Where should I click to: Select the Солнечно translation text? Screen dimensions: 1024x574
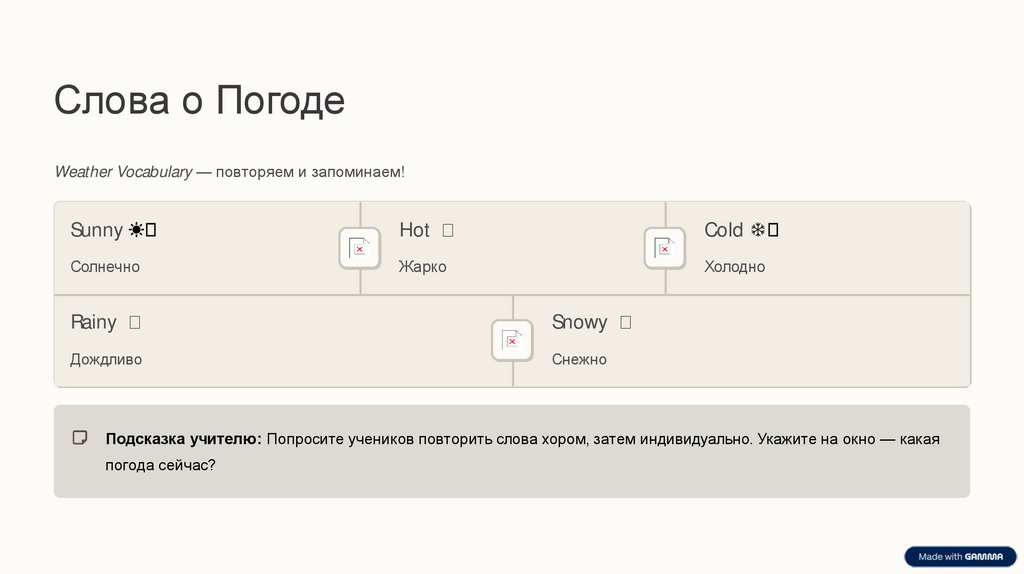pos(105,267)
